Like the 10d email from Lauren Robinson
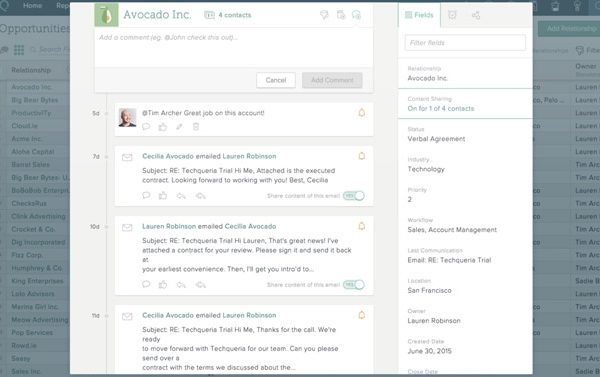Screen dimensions: 600x377 point(163,284)
